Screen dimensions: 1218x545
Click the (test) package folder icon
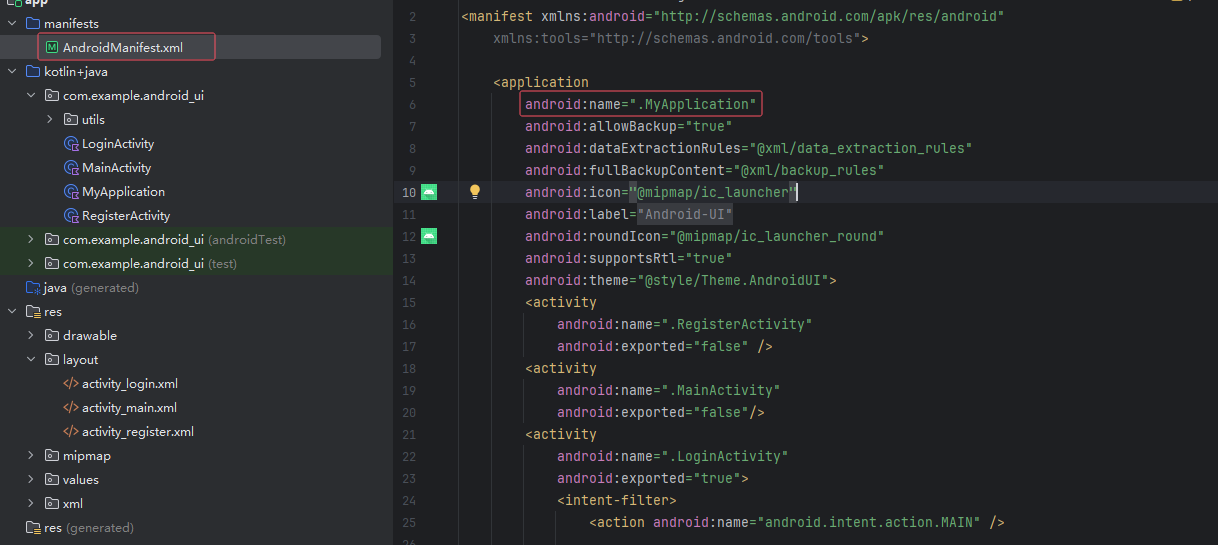52,264
